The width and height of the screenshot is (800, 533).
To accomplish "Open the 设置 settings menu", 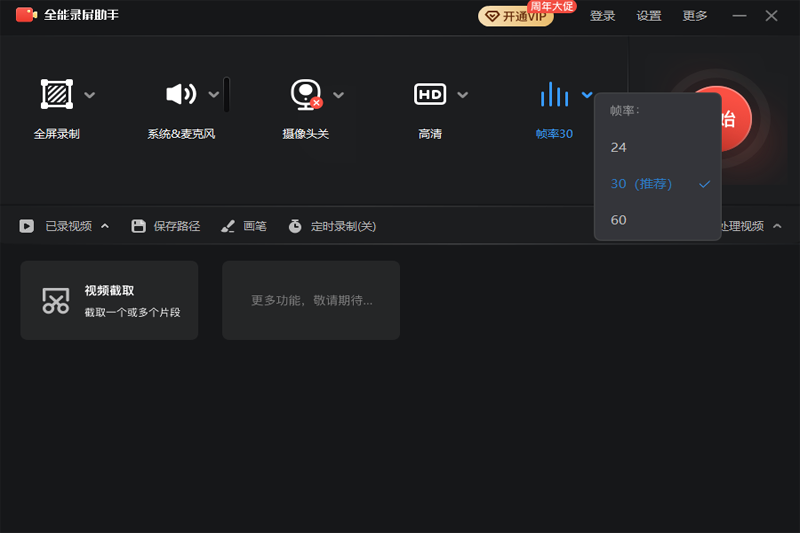I will coord(649,16).
